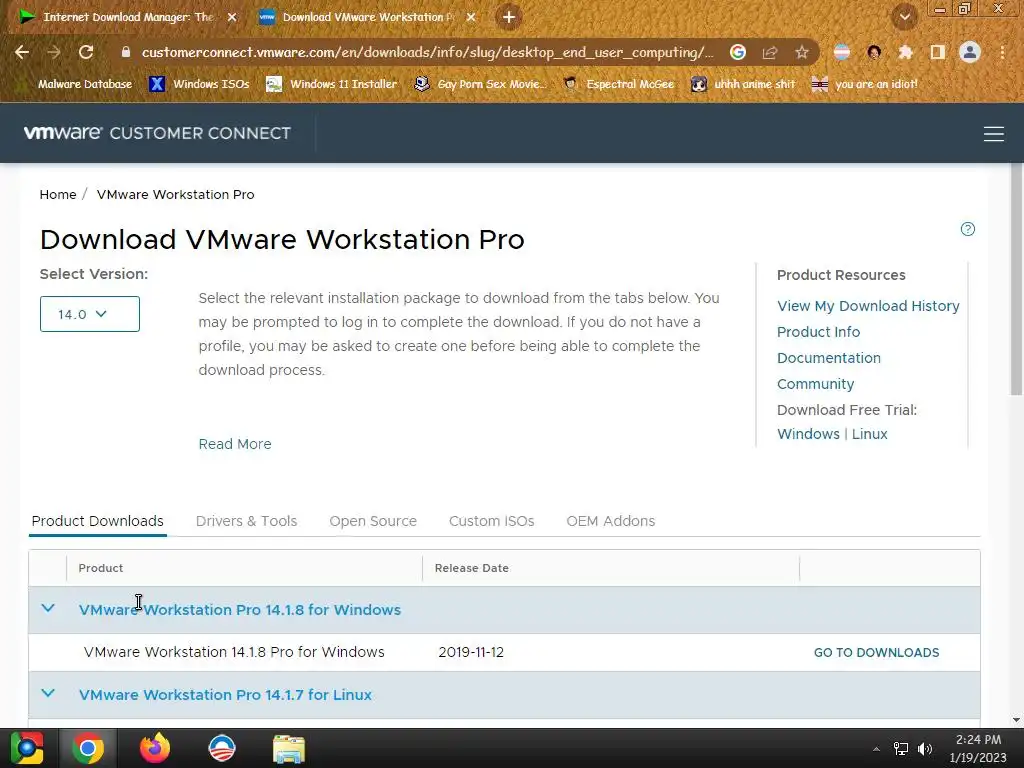Switch to the Custom ISOs tab
This screenshot has height=768, width=1024.
tap(491, 521)
